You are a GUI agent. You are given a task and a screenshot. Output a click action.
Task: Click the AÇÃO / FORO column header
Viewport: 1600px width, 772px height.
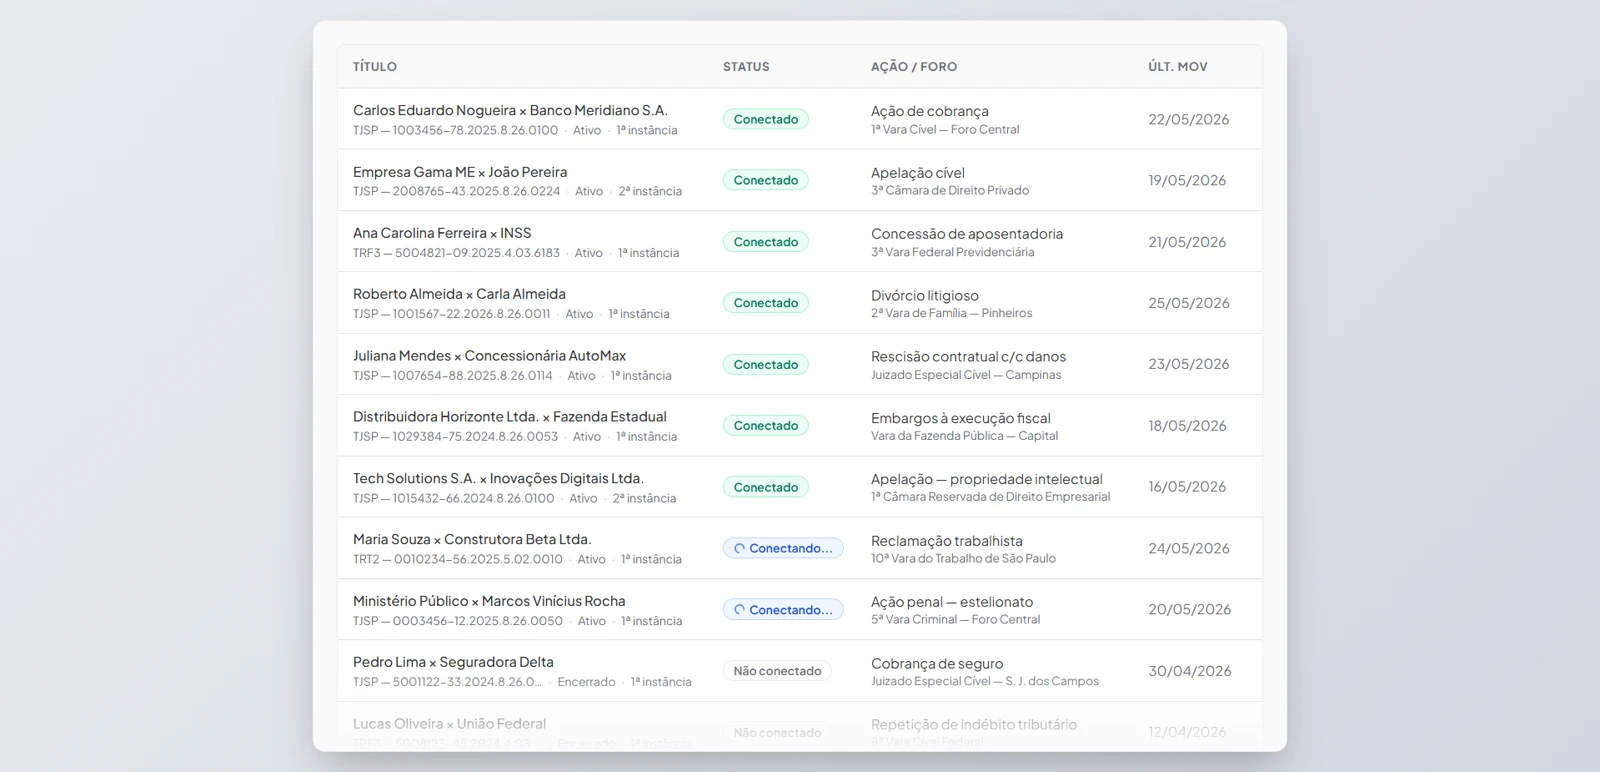click(x=914, y=67)
